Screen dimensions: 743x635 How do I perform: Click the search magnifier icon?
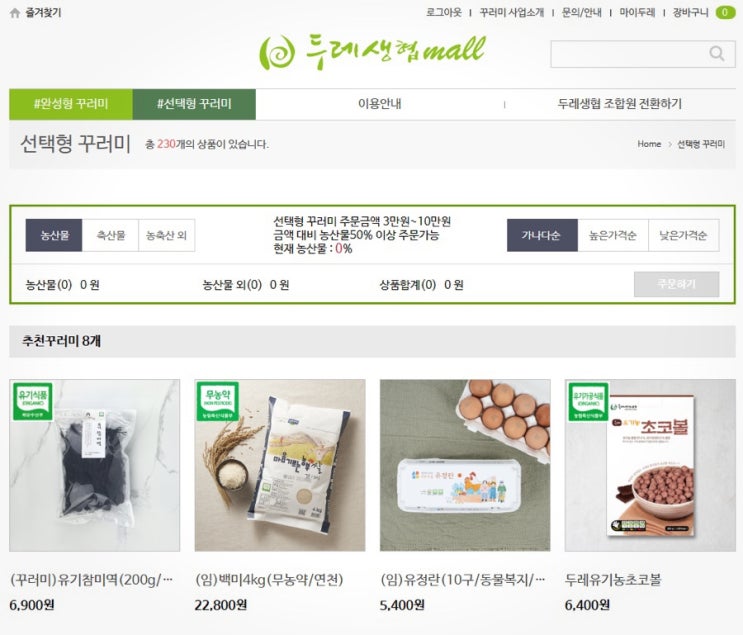[x=716, y=54]
